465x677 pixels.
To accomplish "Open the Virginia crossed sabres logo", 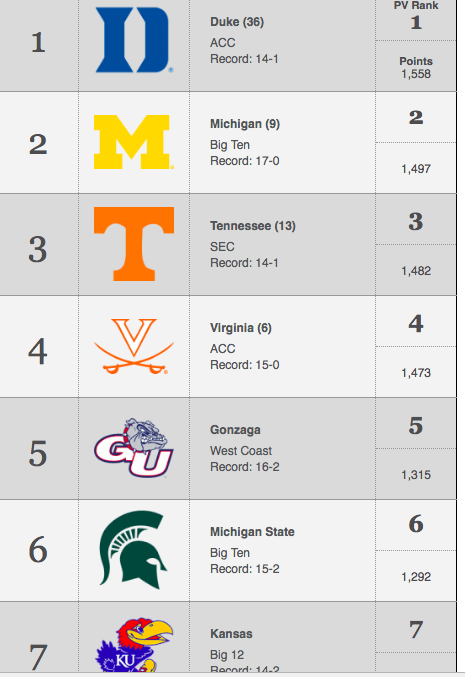I will pyautogui.click(x=134, y=346).
